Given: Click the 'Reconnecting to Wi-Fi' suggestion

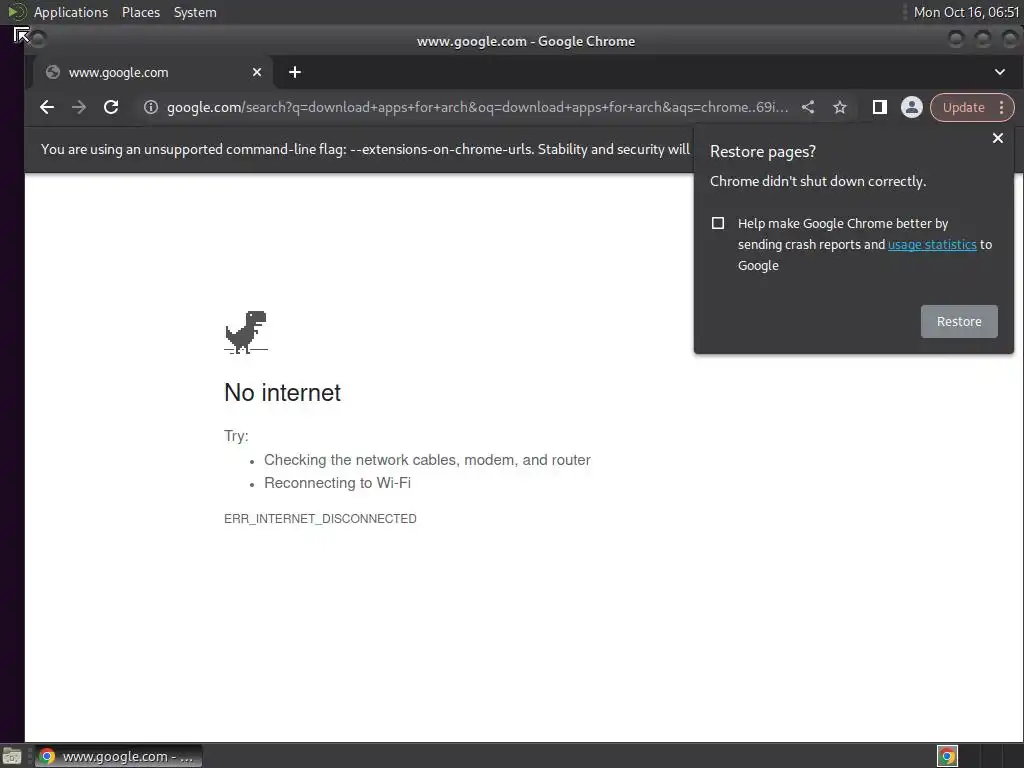Looking at the screenshot, I should tap(337, 483).
